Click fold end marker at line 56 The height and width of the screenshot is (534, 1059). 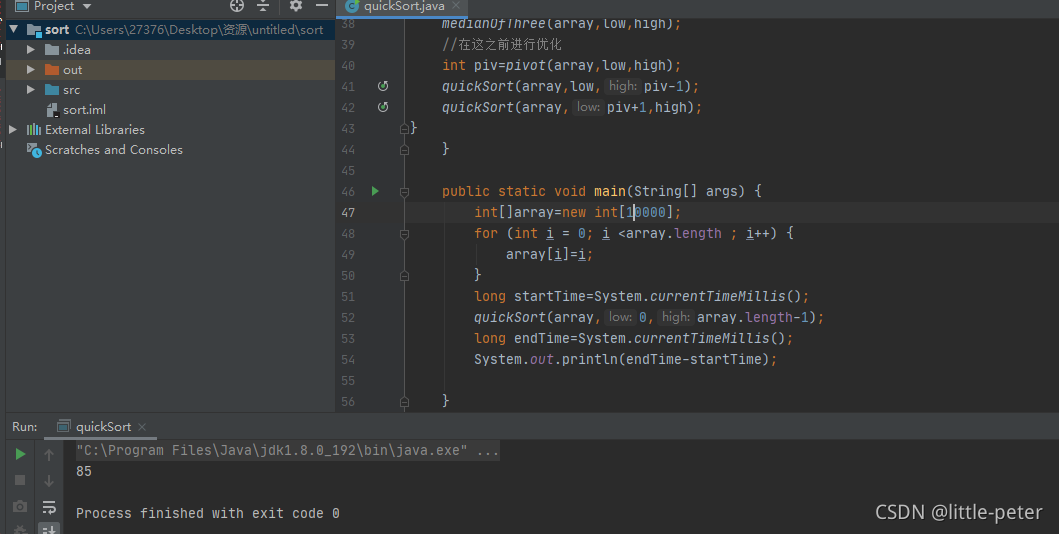tap(404, 402)
